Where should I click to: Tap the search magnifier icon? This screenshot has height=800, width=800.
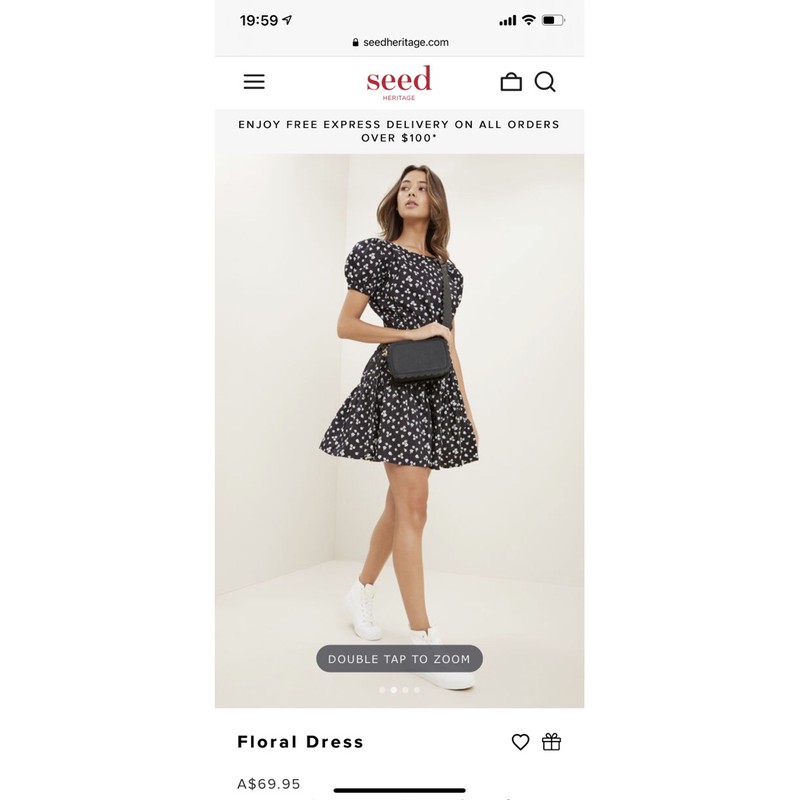tap(545, 82)
